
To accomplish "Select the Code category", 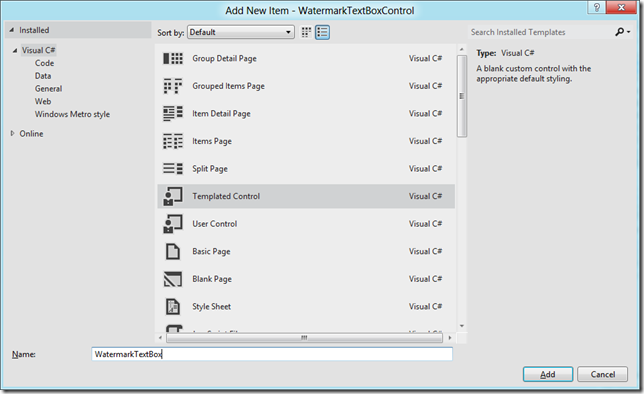I will coord(44,63).
